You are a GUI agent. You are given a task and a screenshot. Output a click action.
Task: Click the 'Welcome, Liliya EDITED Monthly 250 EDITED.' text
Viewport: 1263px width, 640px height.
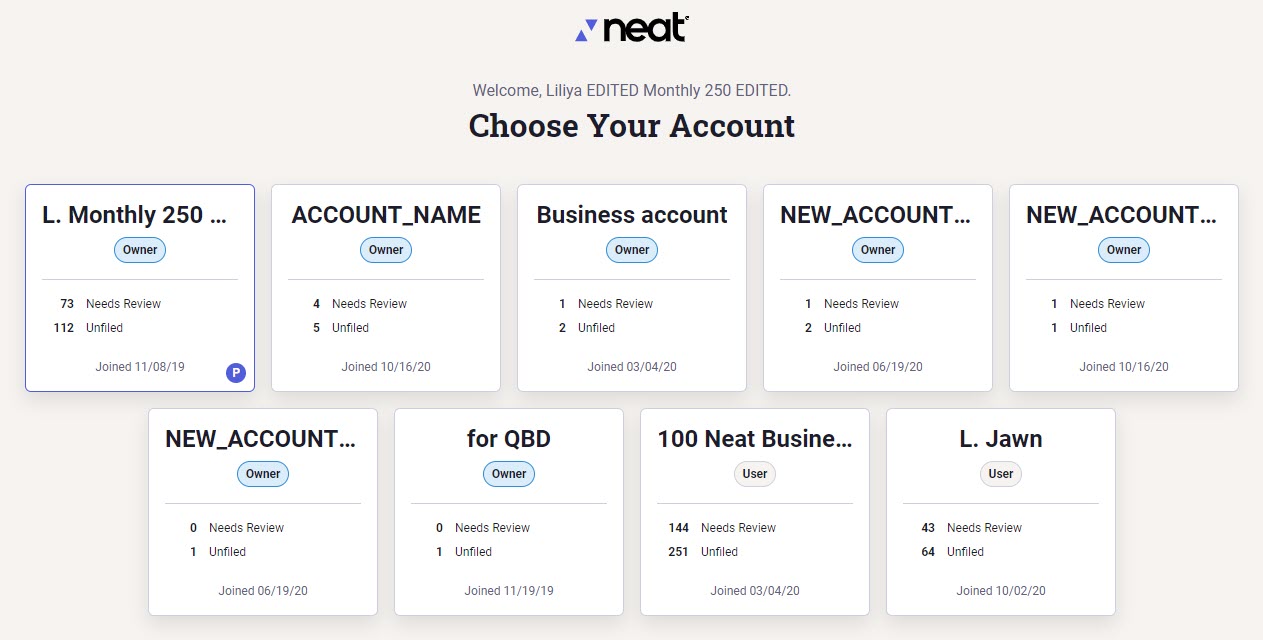[632, 90]
